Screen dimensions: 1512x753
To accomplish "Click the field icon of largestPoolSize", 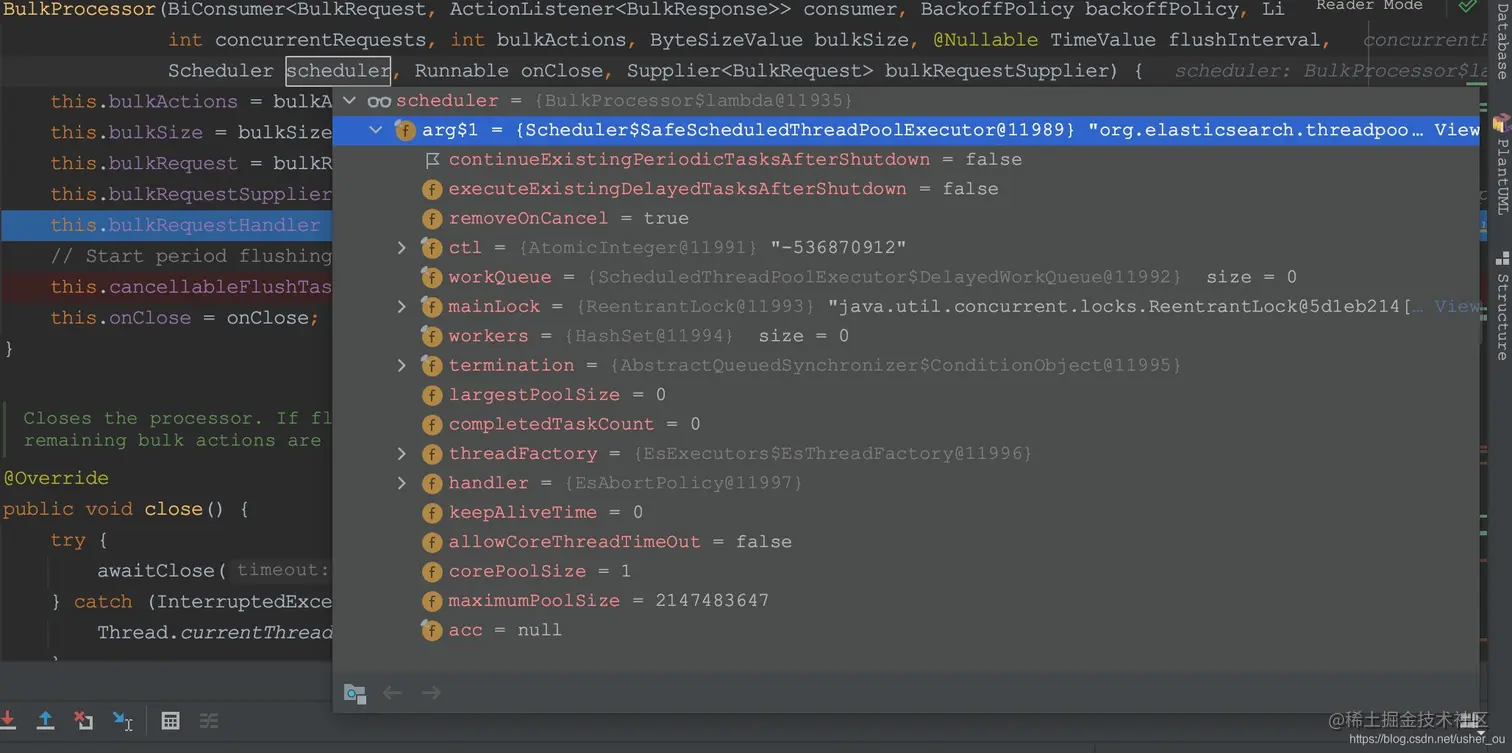I will pos(432,395).
